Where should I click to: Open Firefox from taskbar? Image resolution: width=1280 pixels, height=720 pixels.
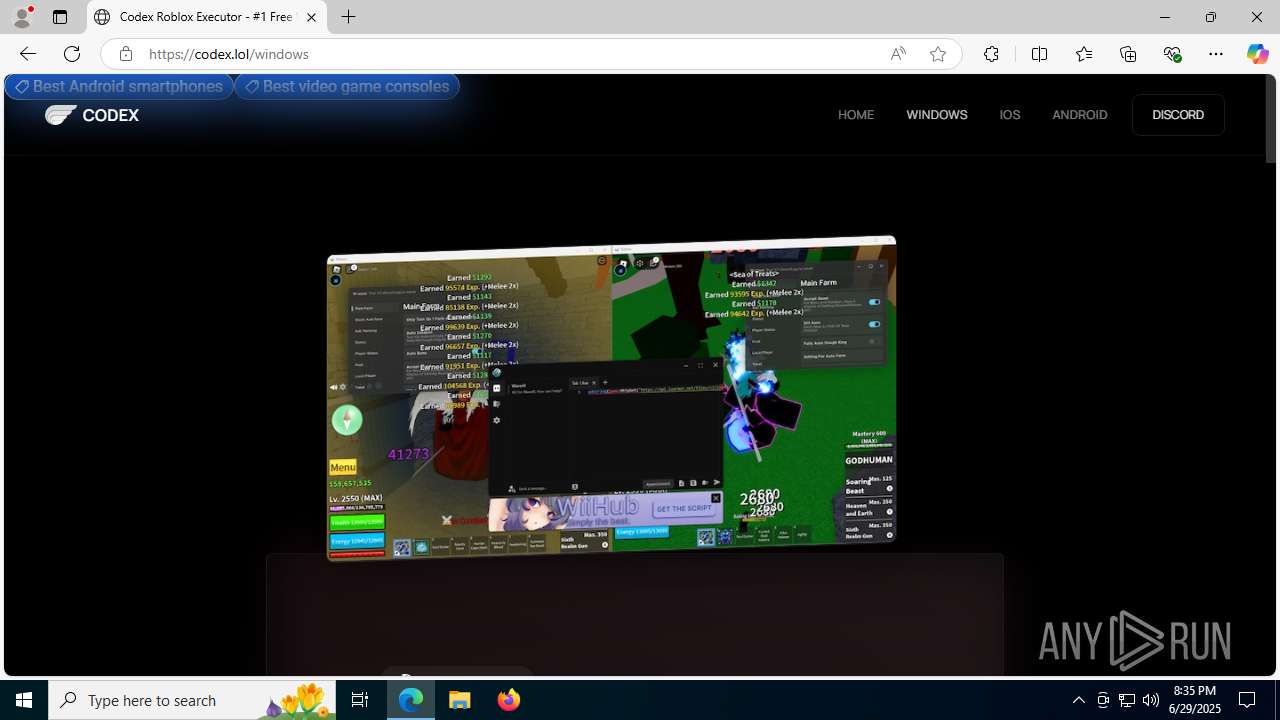click(509, 700)
